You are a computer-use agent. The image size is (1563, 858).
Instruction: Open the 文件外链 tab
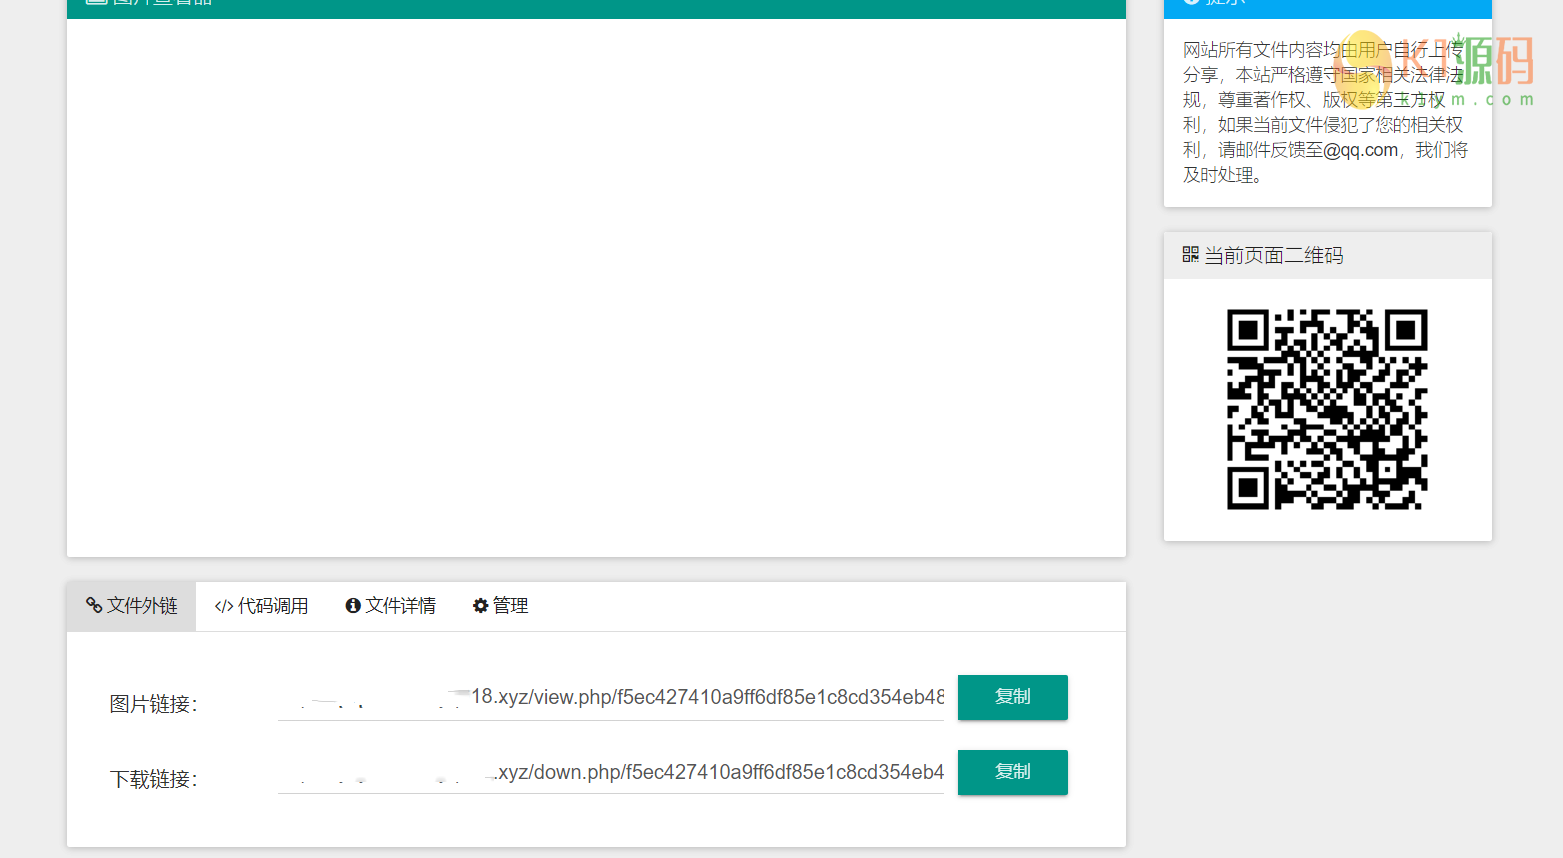[131, 606]
